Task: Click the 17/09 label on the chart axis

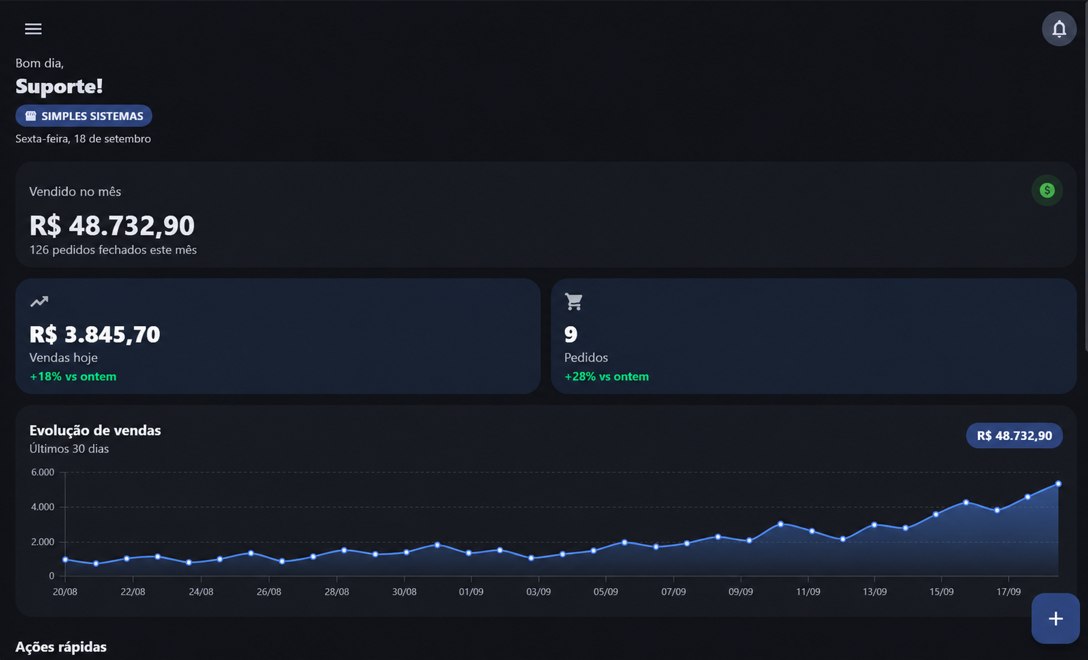Action: [x=1009, y=592]
